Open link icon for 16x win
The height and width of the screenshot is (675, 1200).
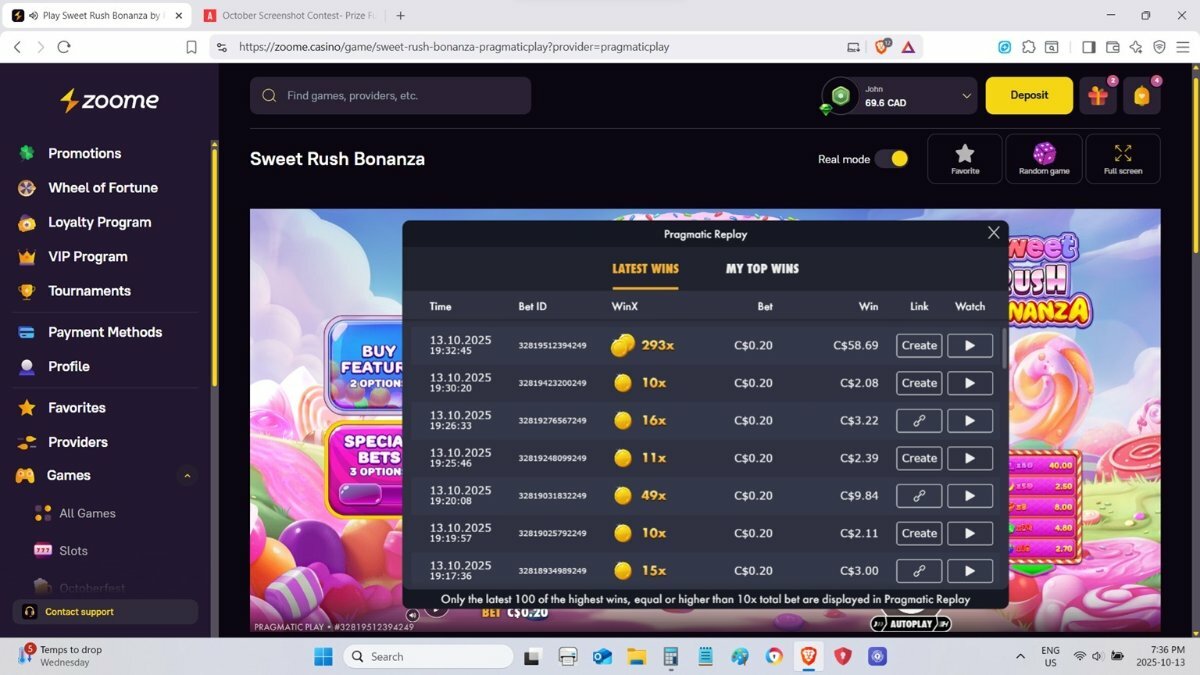tap(918, 421)
